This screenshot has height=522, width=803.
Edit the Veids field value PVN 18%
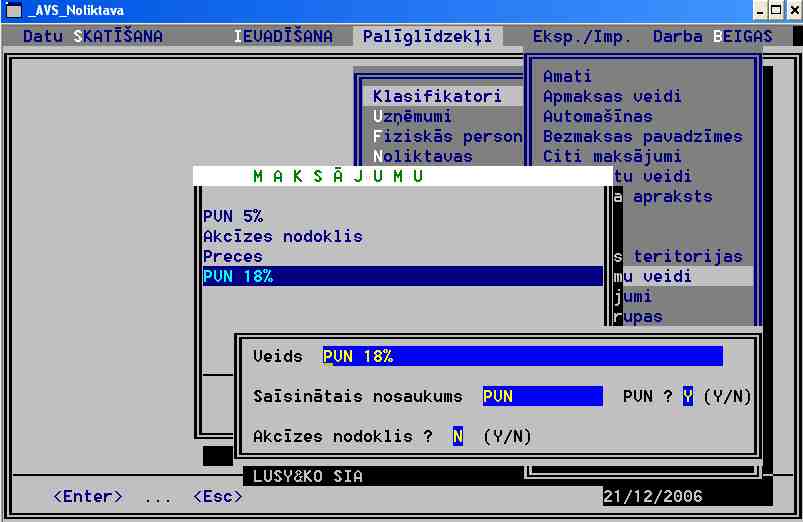pos(523,356)
